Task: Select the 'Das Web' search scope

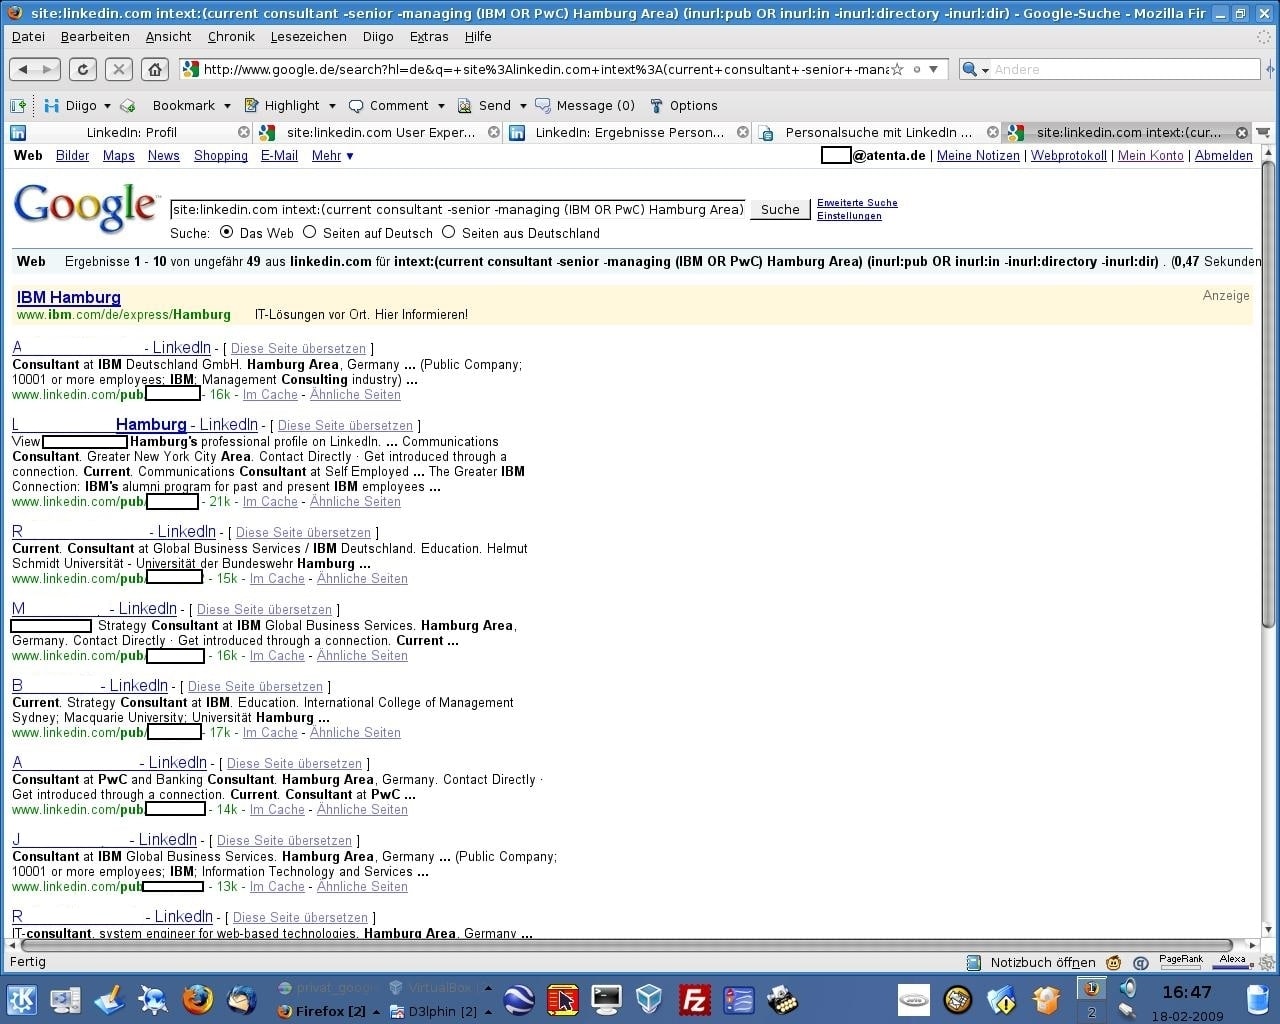Action: (x=226, y=232)
